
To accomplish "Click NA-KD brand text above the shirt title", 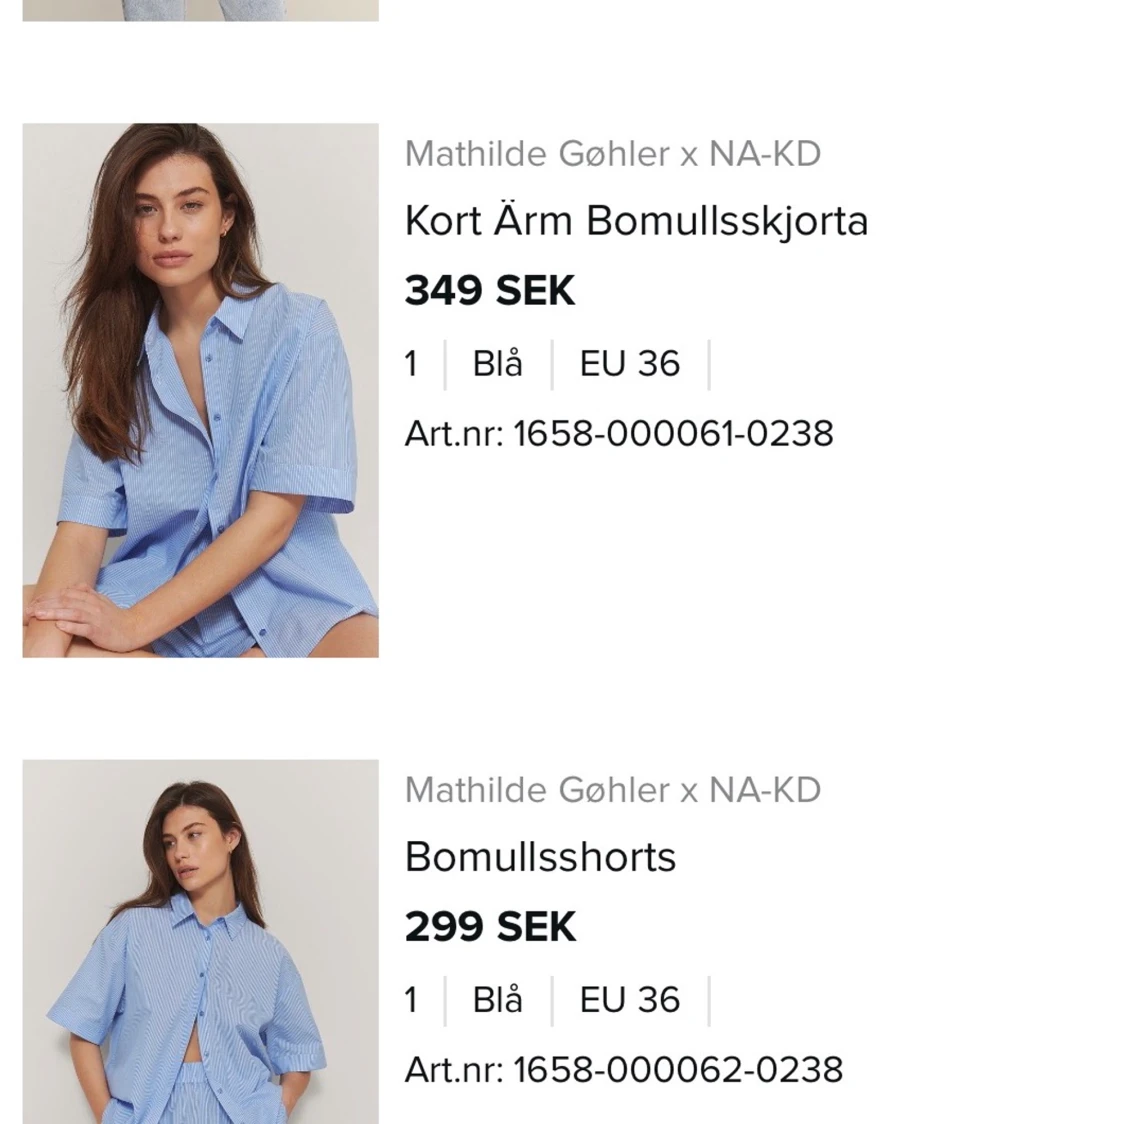I will tap(765, 154).
